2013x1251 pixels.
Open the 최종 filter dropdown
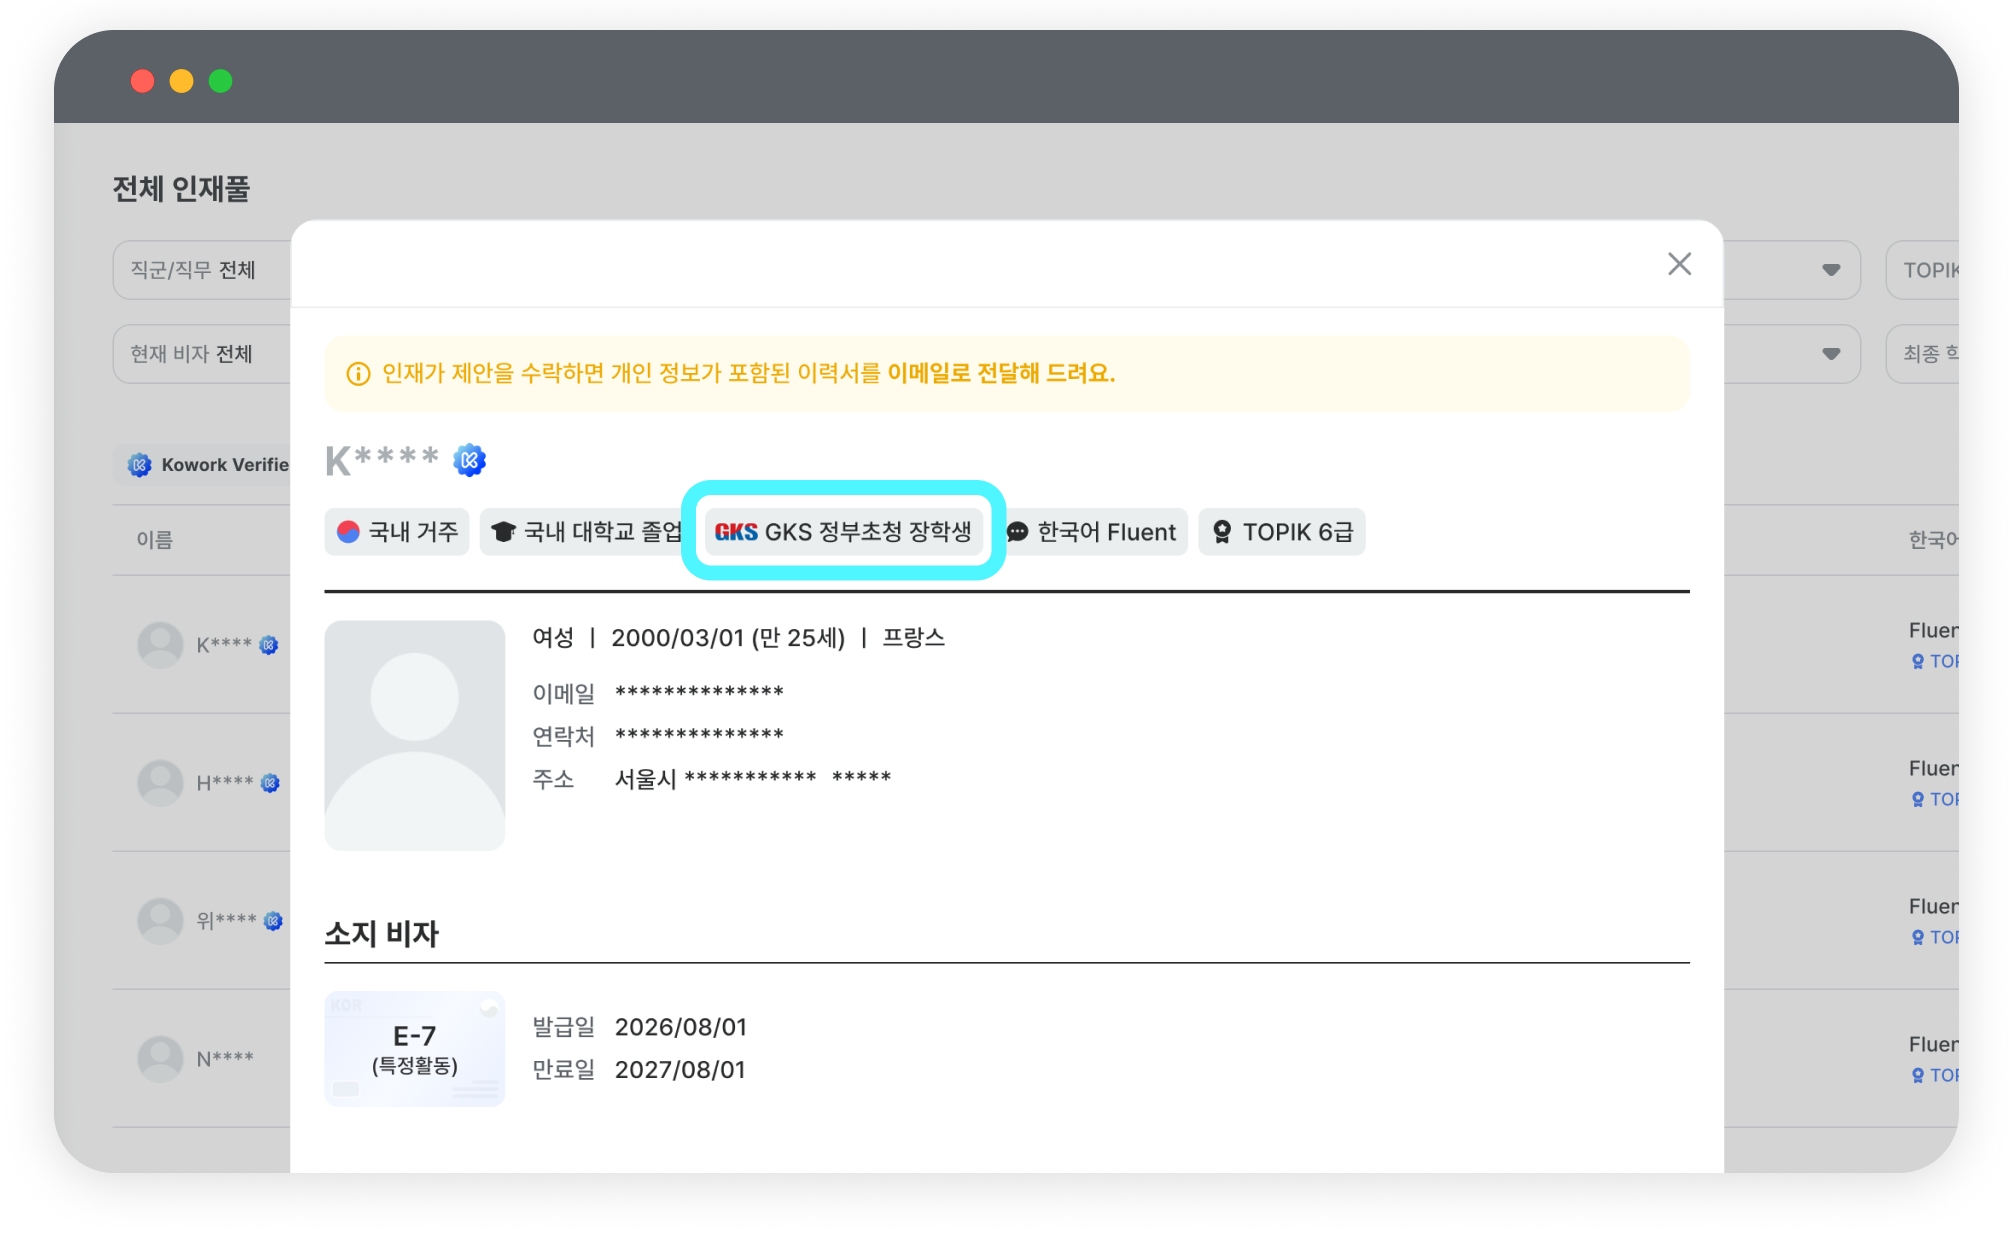1922,354
